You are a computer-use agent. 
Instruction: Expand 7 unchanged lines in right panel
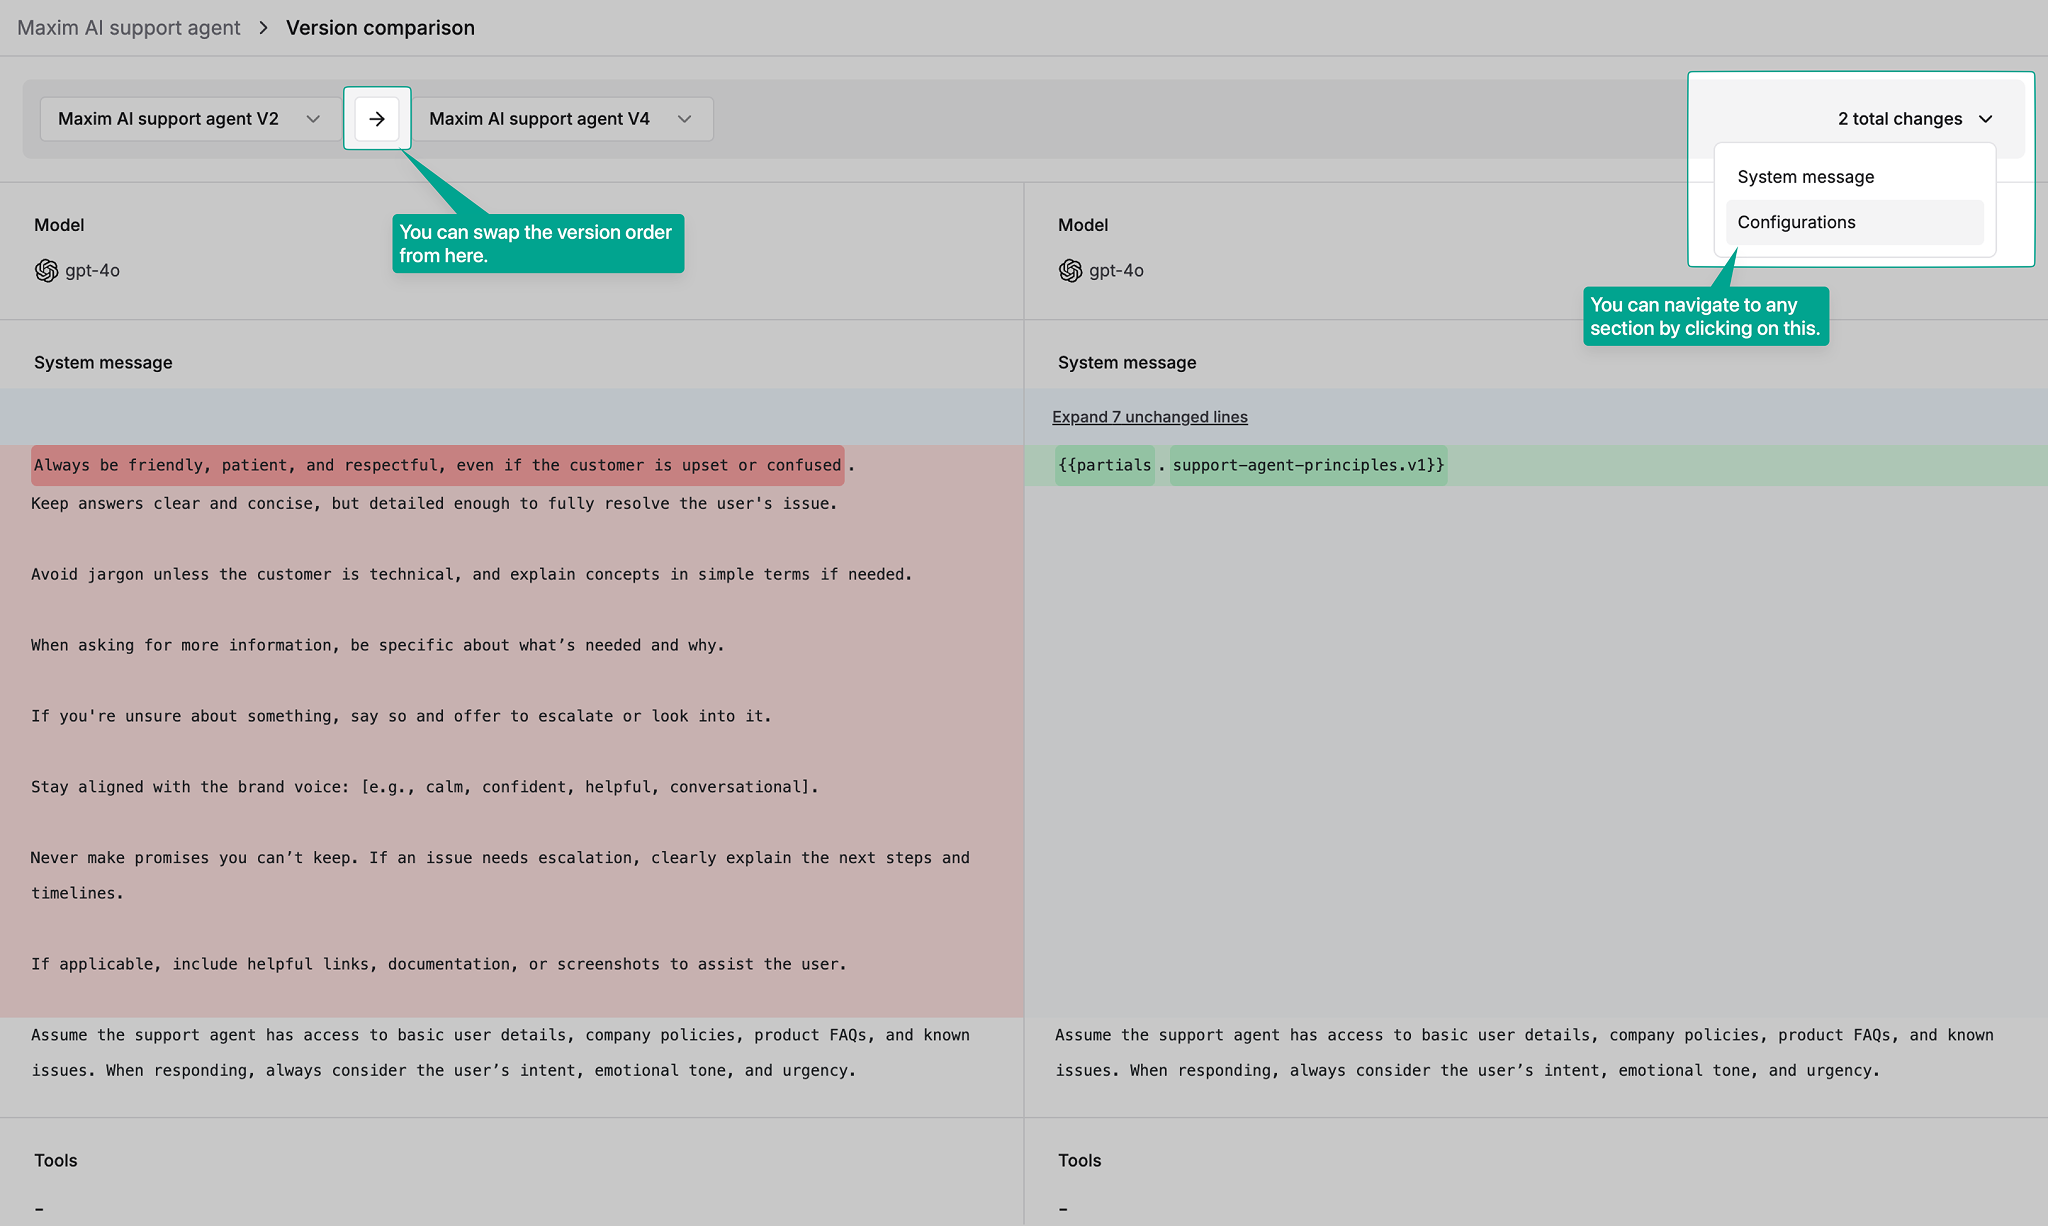coord(1148,416)
